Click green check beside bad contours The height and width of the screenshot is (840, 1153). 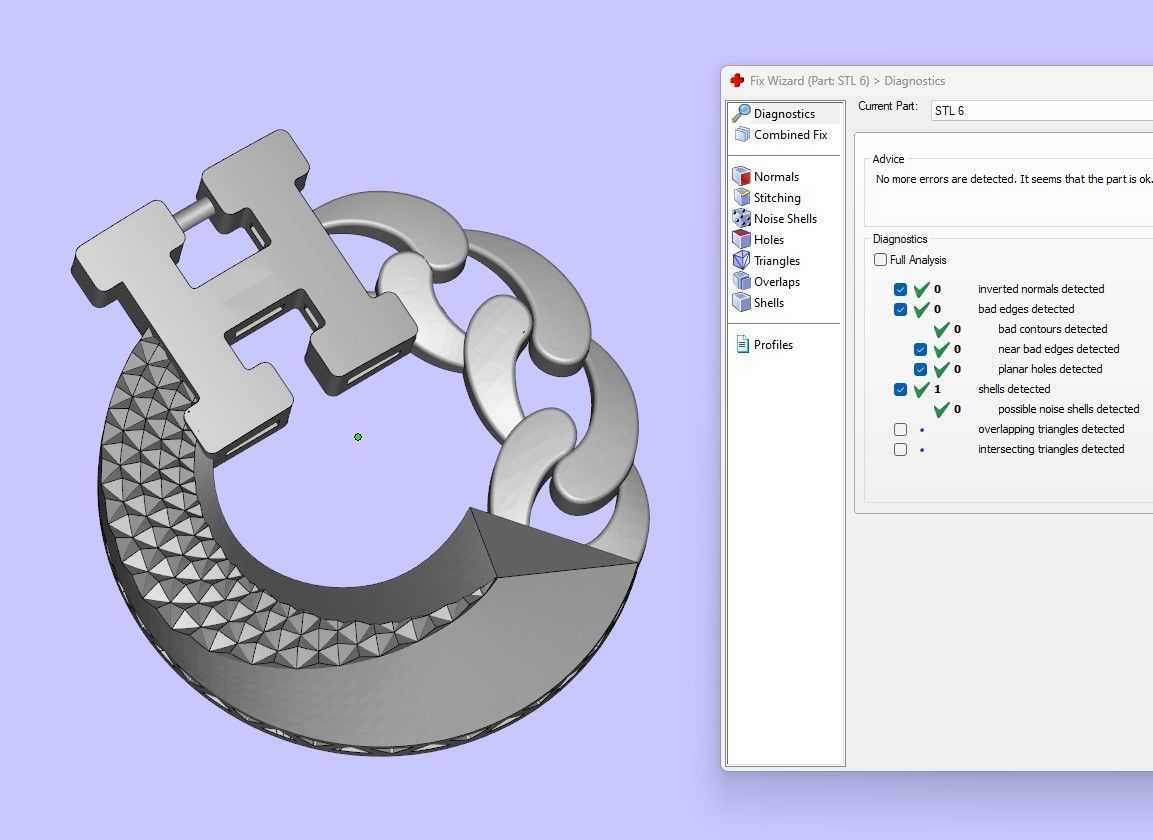pos(941,329)
